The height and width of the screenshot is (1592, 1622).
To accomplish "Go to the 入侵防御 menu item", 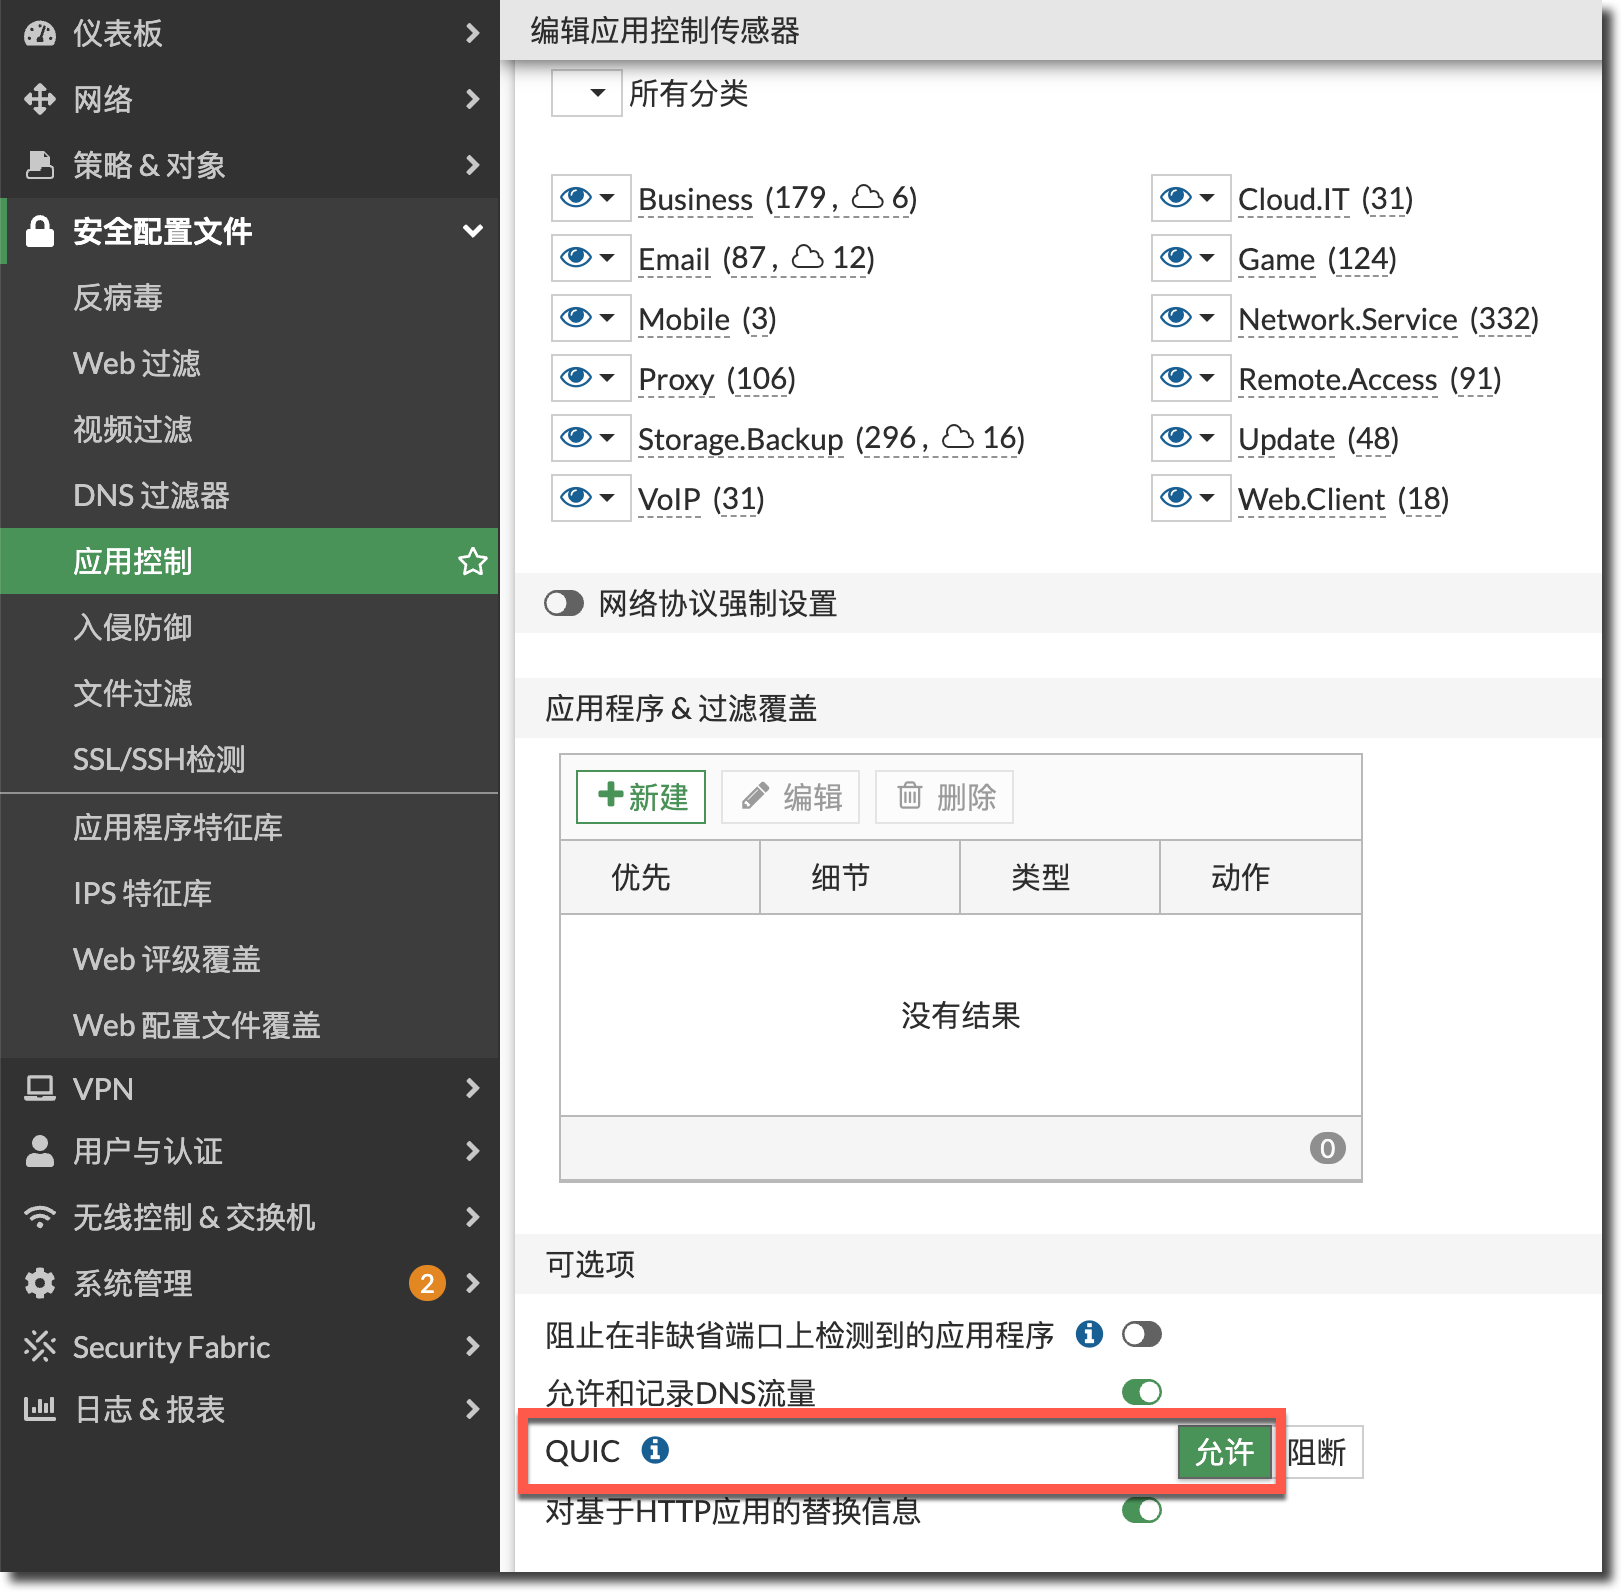I will 132,627.
